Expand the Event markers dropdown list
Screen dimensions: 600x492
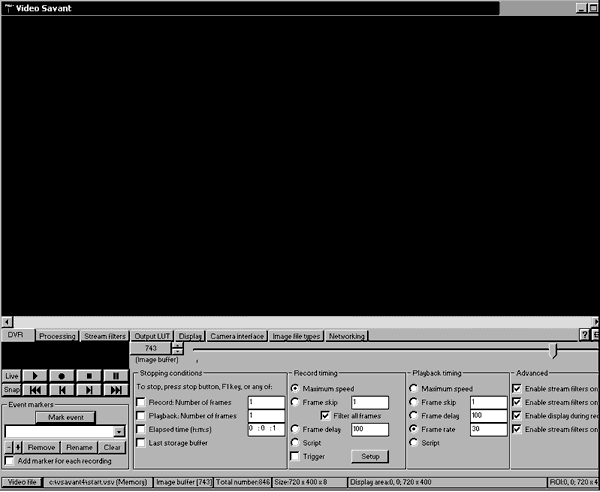point(118,431)
